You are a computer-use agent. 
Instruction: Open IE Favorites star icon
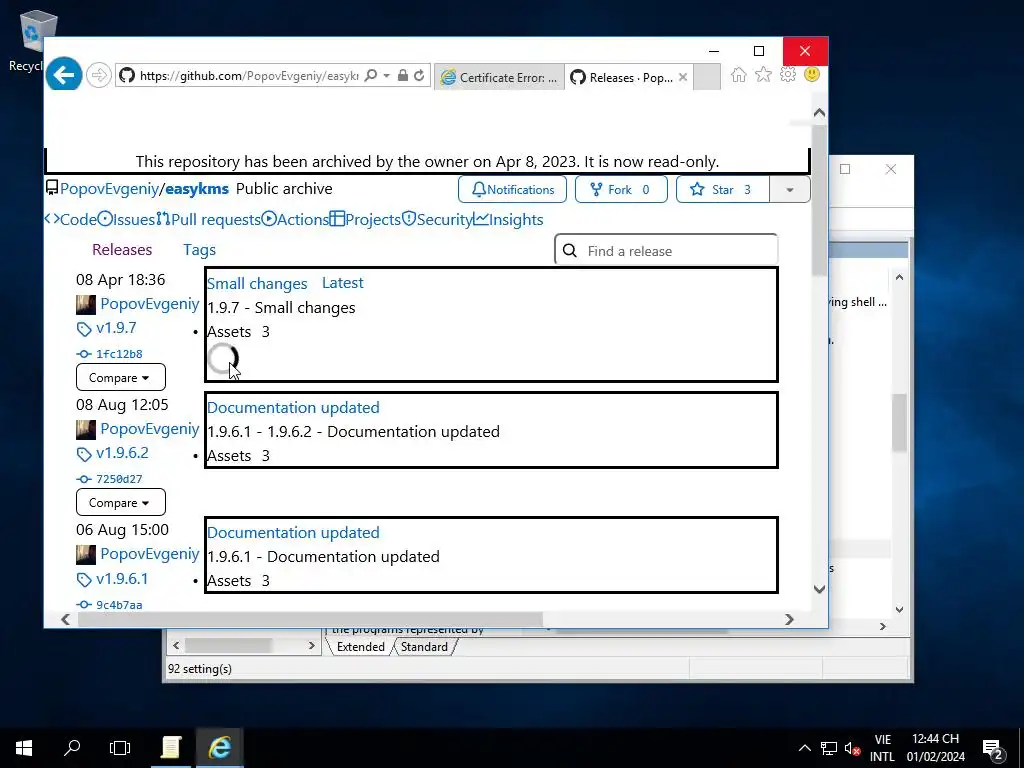763,74
